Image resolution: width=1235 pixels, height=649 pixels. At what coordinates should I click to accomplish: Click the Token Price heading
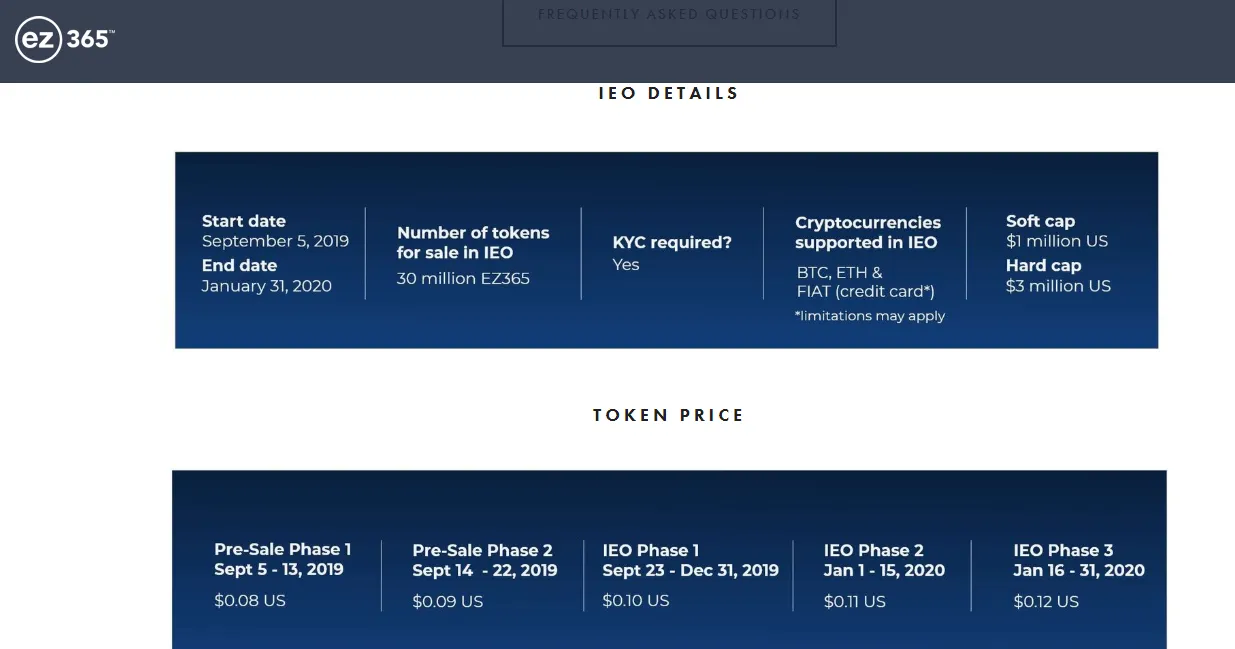669,415
